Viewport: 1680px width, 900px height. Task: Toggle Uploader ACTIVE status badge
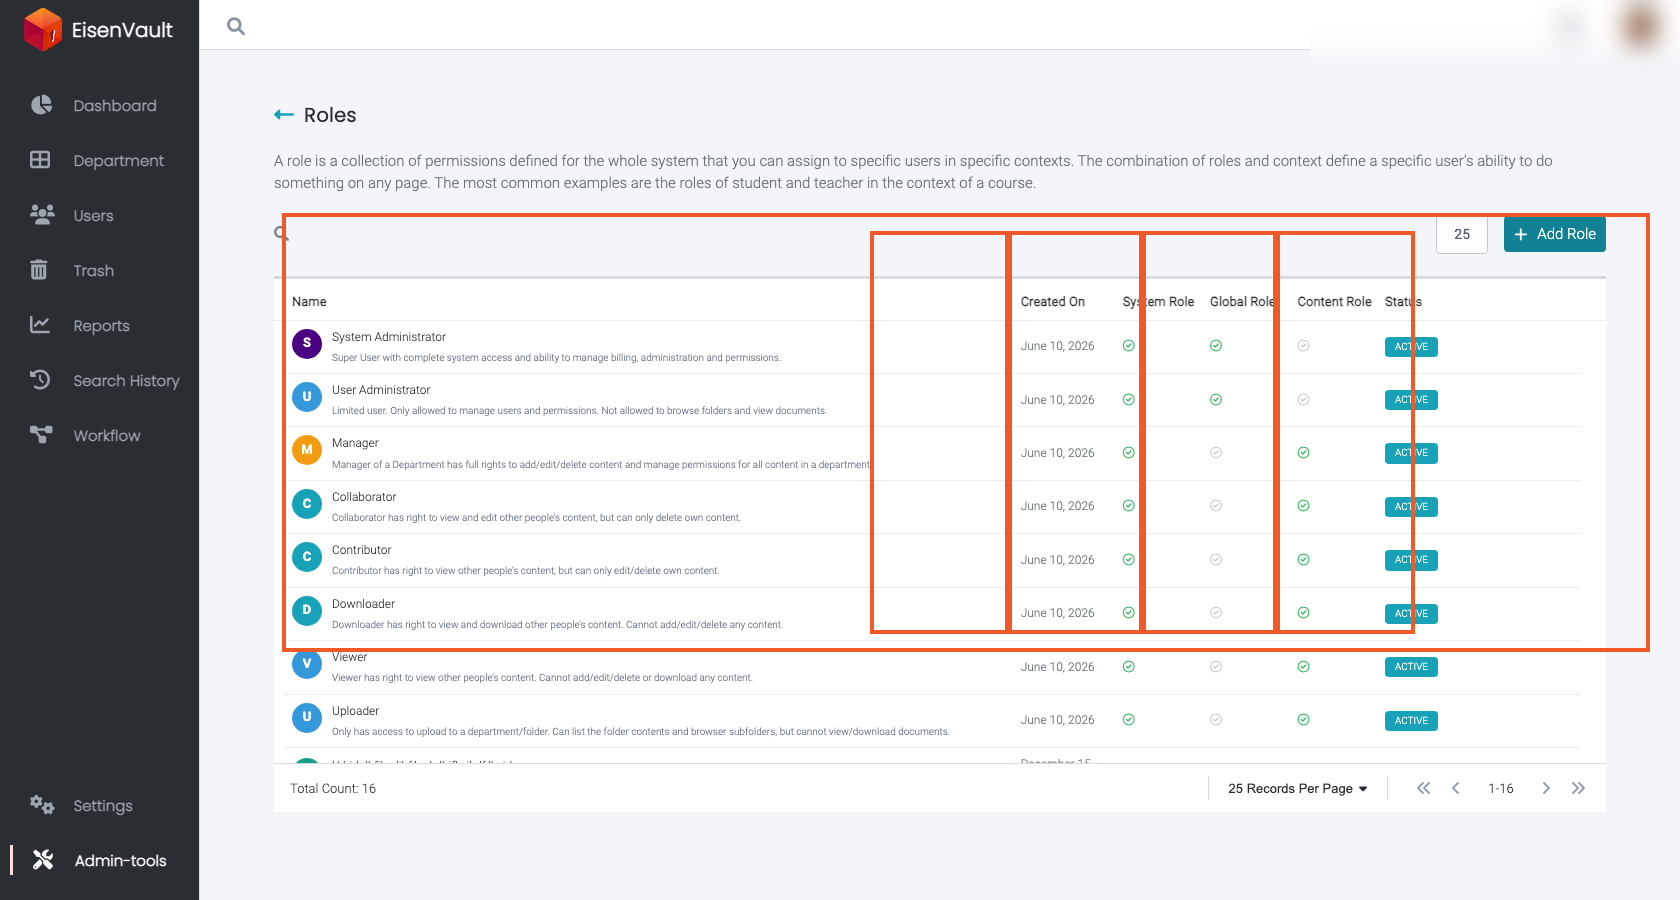click(1411, 721)
